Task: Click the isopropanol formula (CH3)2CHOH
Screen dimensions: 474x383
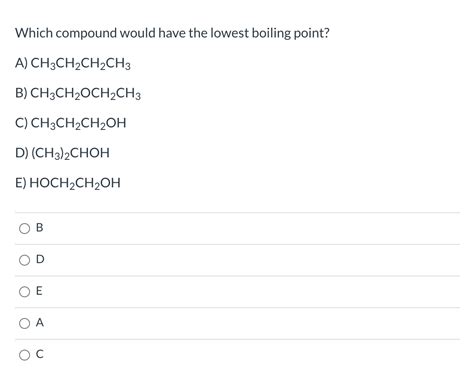Action: tap(70, 153)
